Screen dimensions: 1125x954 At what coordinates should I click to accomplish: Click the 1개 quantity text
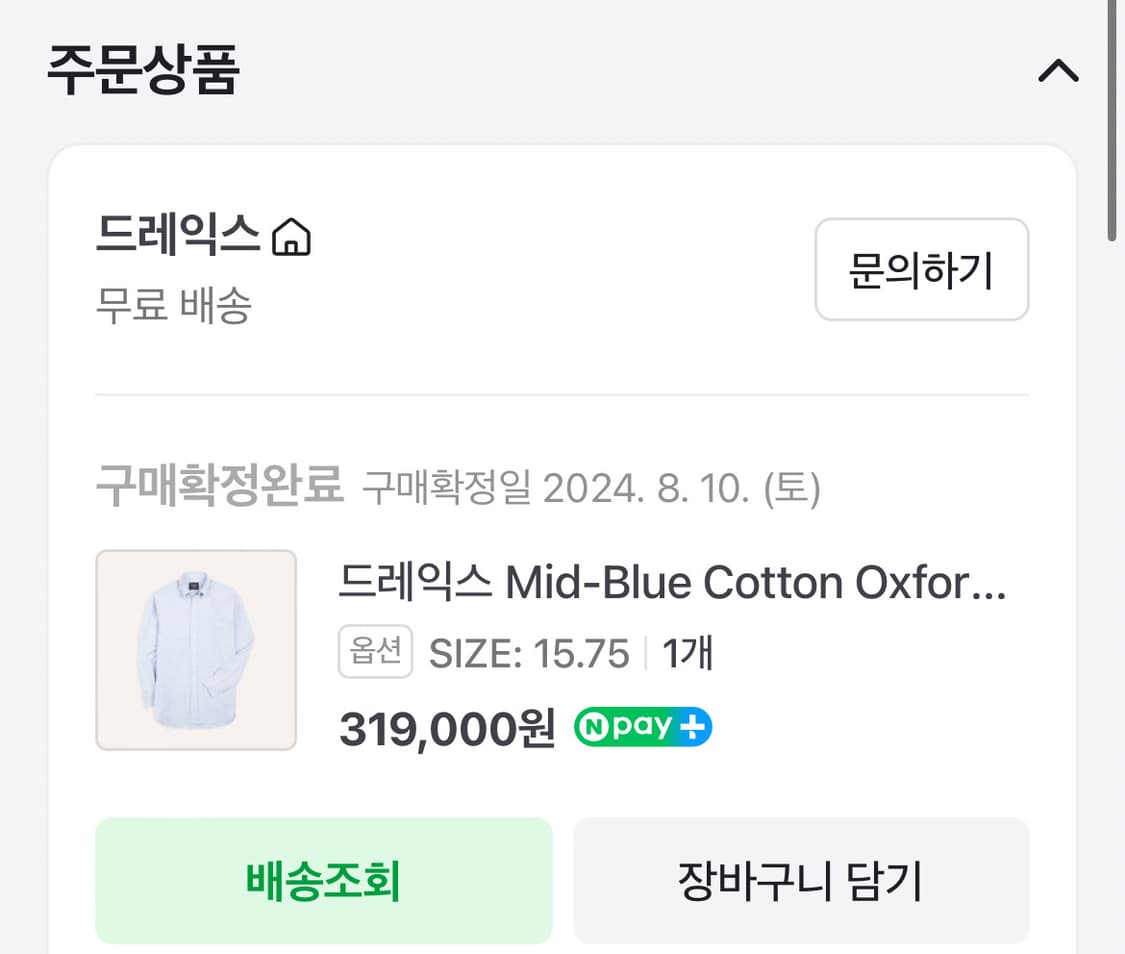[687, 654]
